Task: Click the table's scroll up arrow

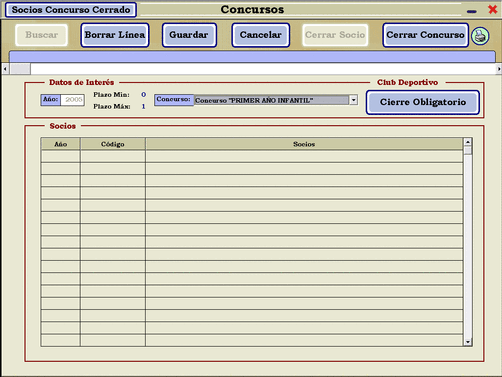Action: [x=468, y=142]
